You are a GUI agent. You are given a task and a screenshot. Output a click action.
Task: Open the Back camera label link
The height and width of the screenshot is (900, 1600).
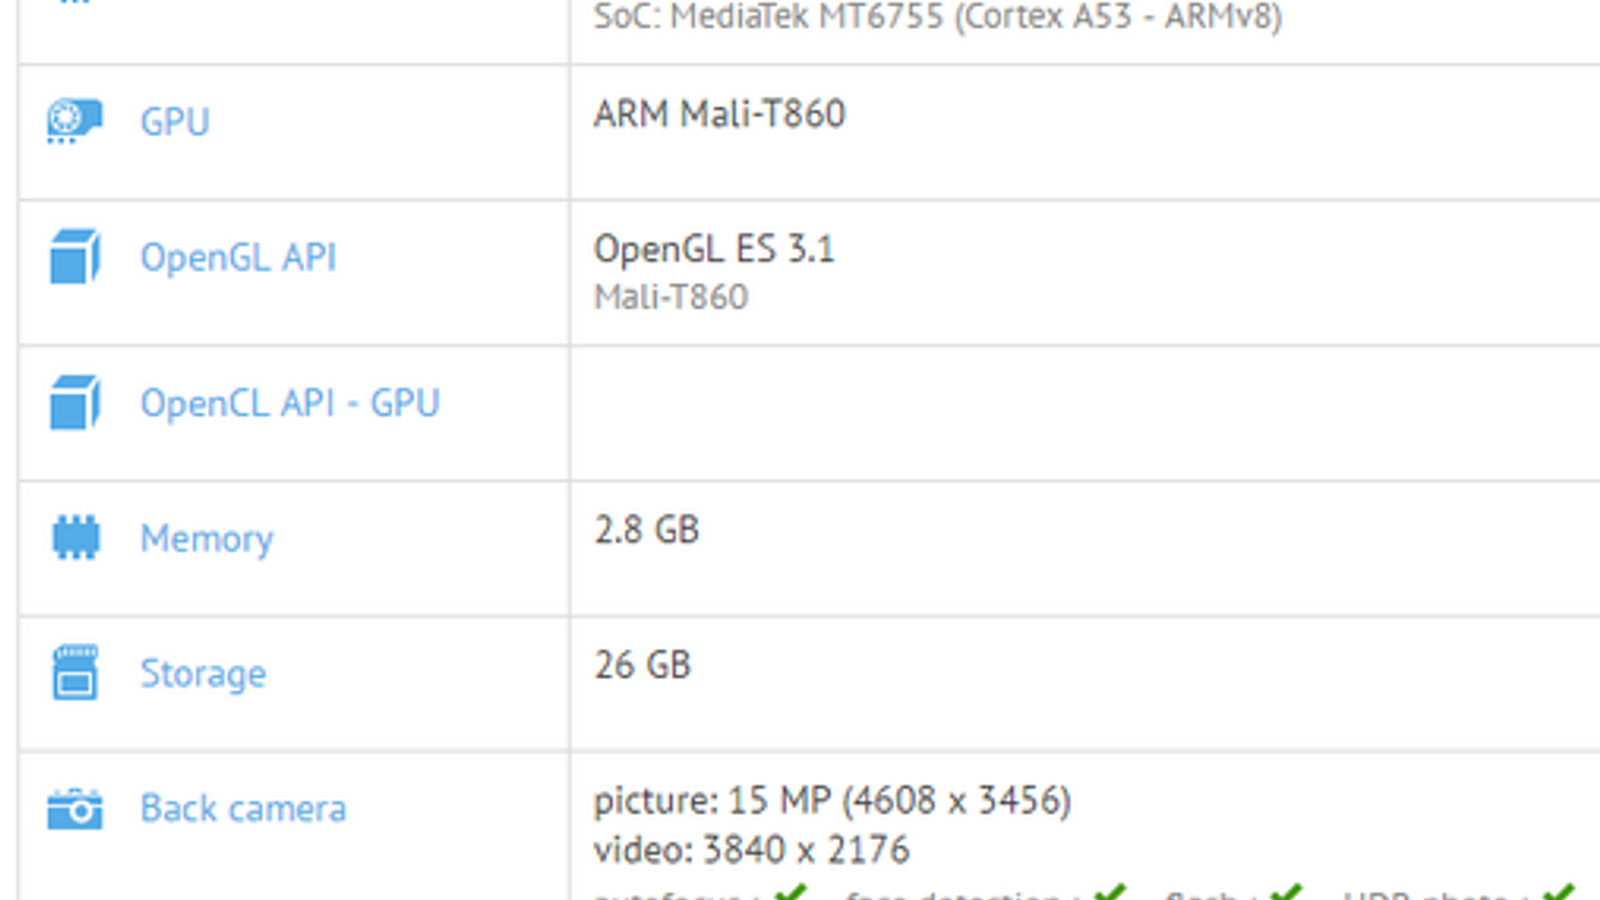(x=243, y=809)
